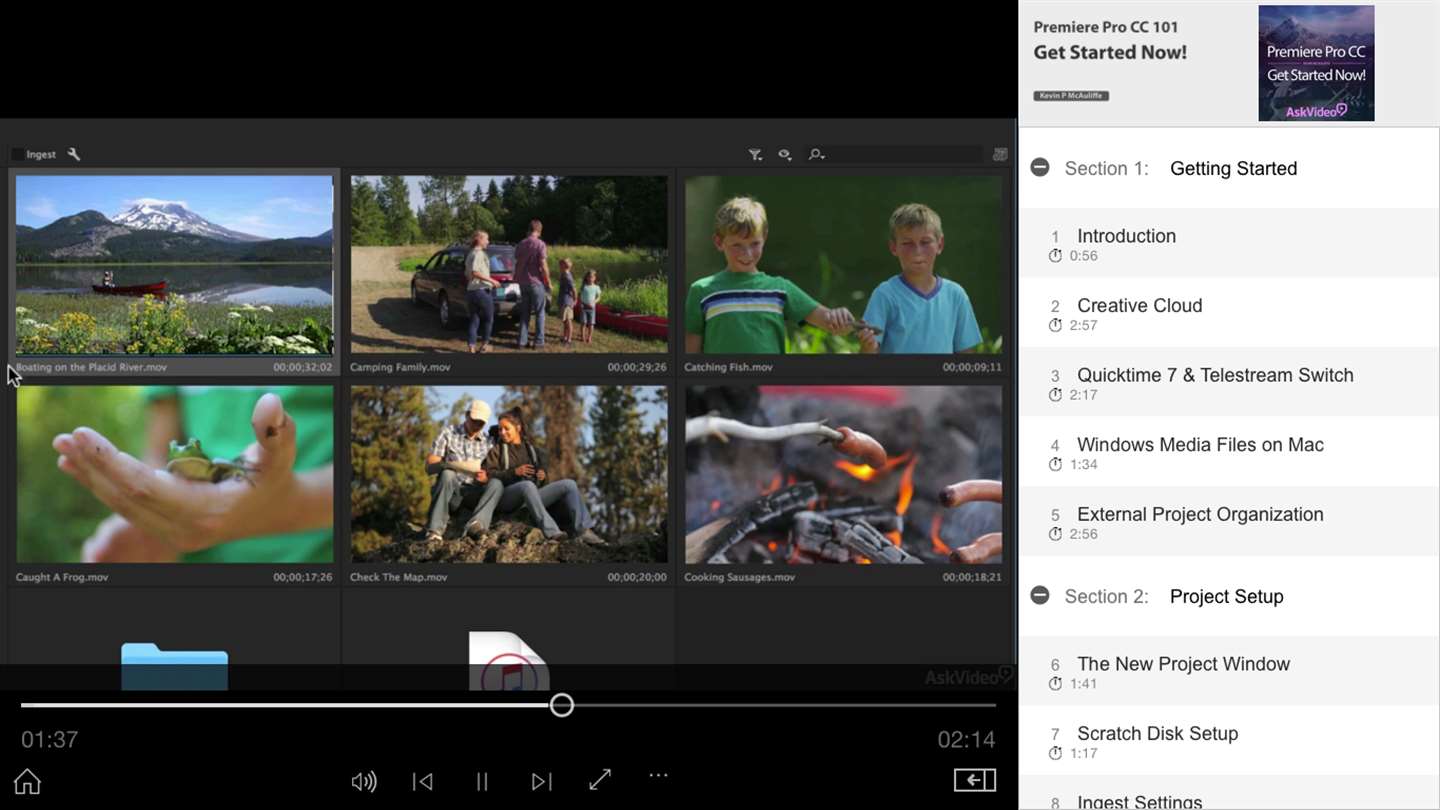Image resolution: width=1440 pixels, height=810 pixels.
Task: Click the Kevin P McAuliffe author tag
Action: tap(1071, 96)
